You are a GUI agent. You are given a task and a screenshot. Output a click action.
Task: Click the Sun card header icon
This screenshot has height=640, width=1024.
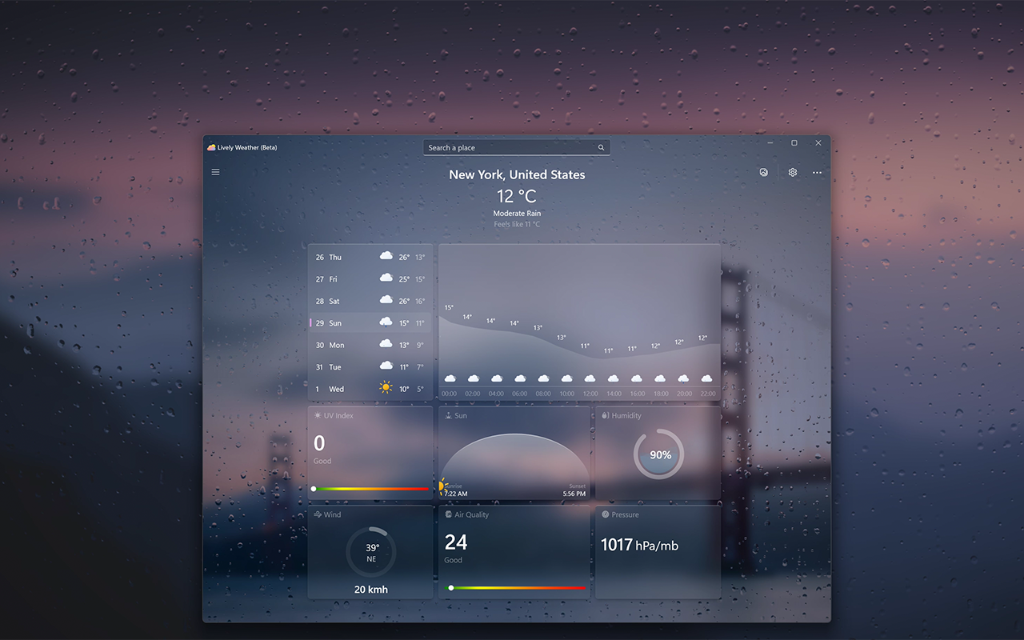[448, 415]
